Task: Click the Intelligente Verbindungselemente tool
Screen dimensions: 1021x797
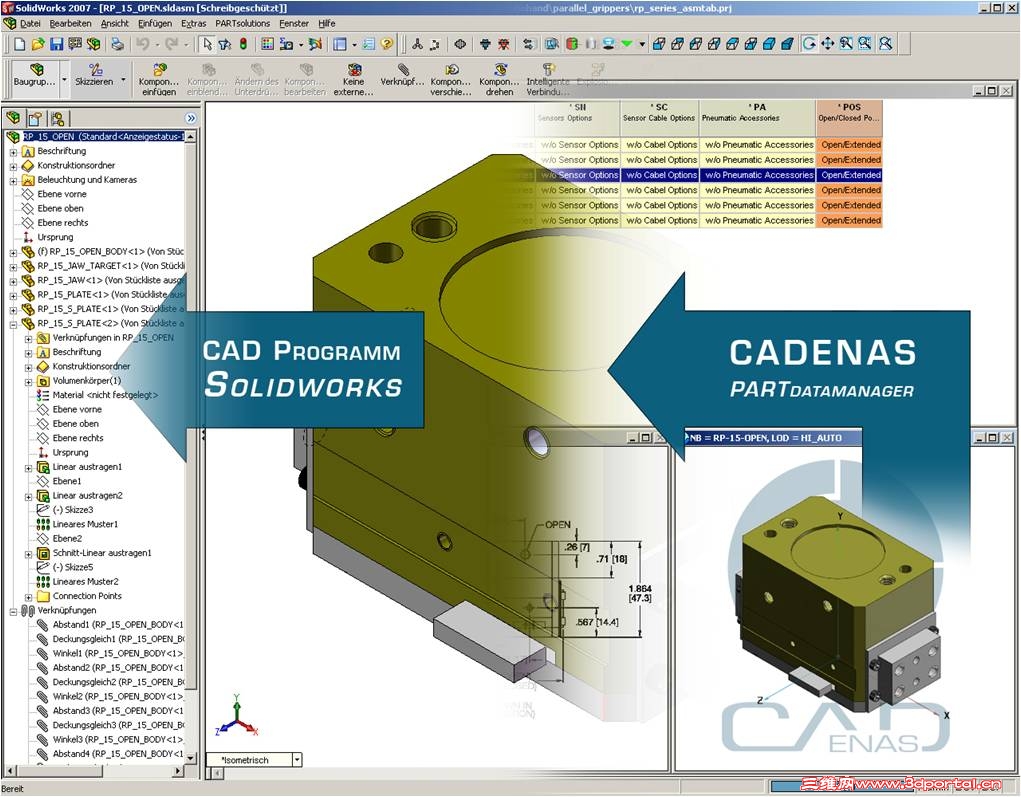Action: tap(548, 79)
